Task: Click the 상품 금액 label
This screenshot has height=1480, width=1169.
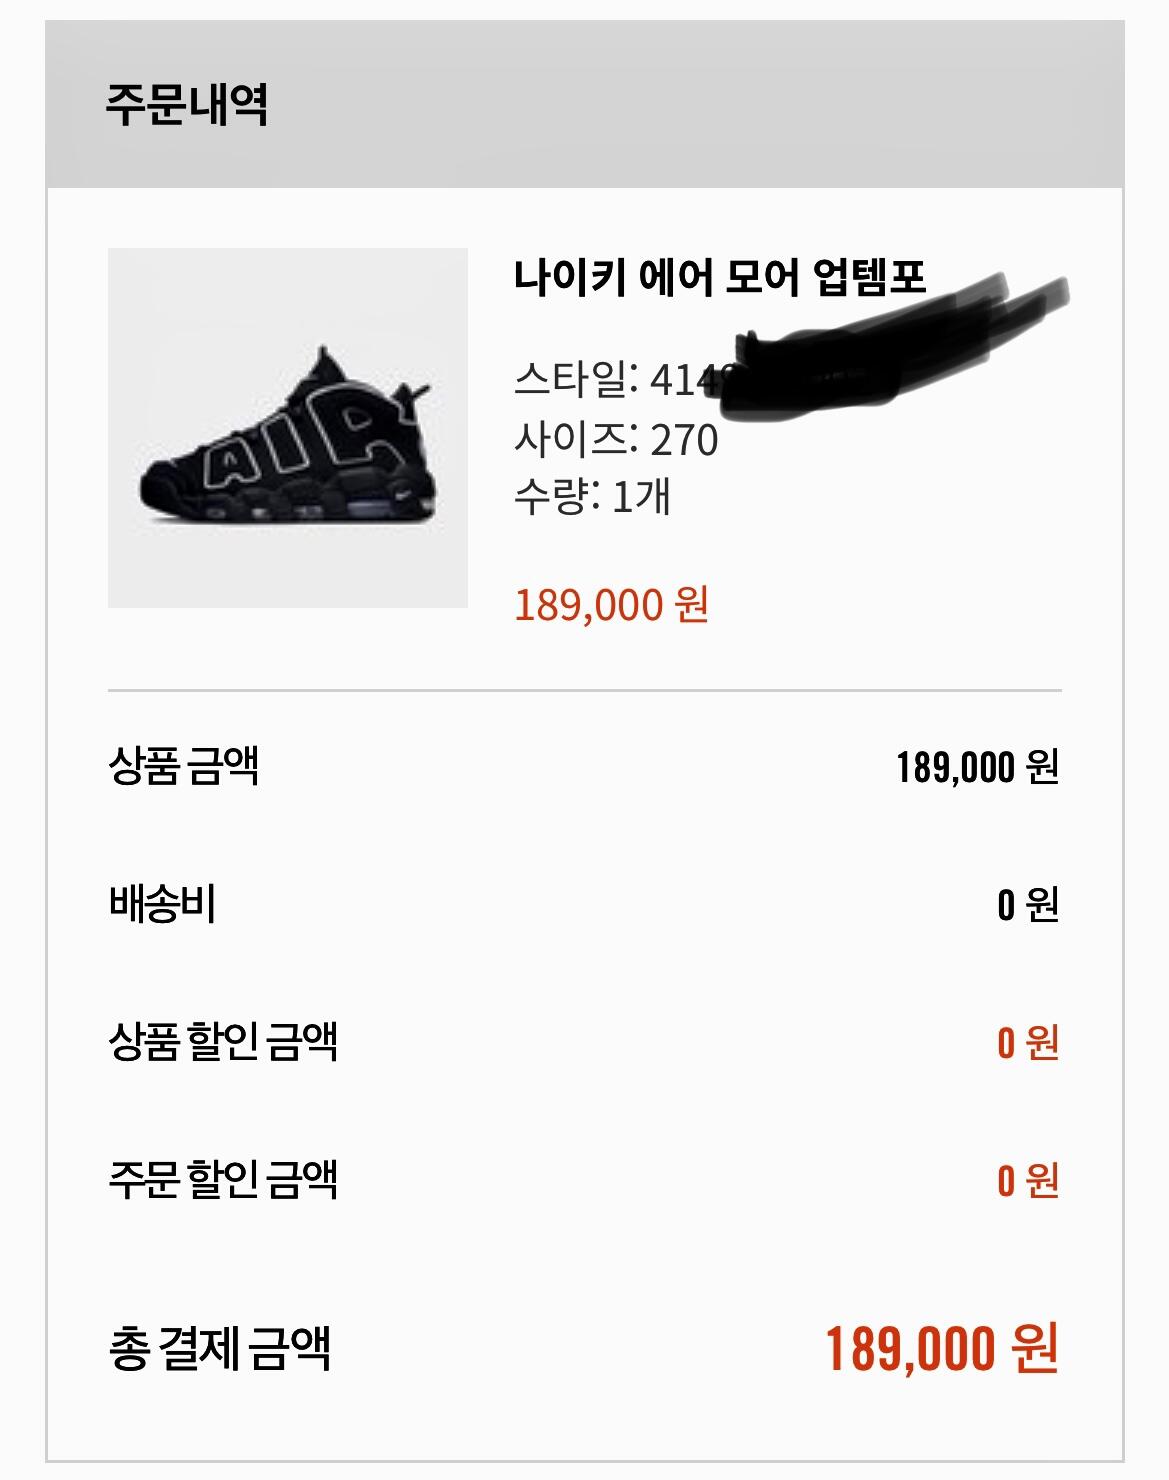Action: pos(184,767)
